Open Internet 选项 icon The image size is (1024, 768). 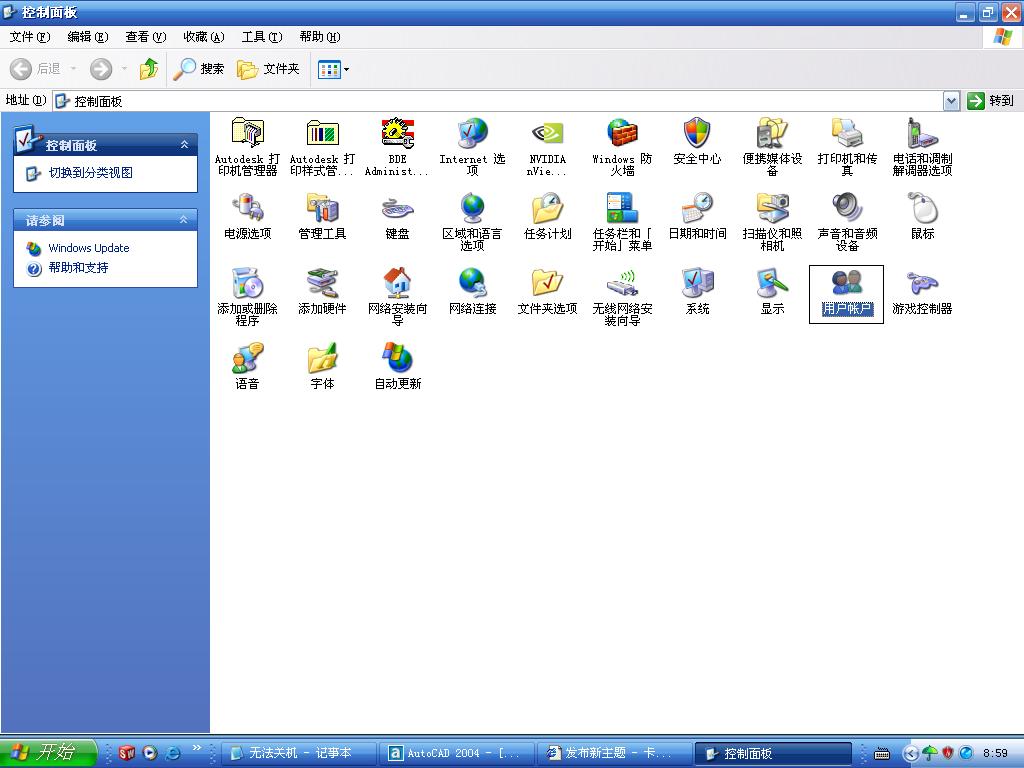pos(472,133)
